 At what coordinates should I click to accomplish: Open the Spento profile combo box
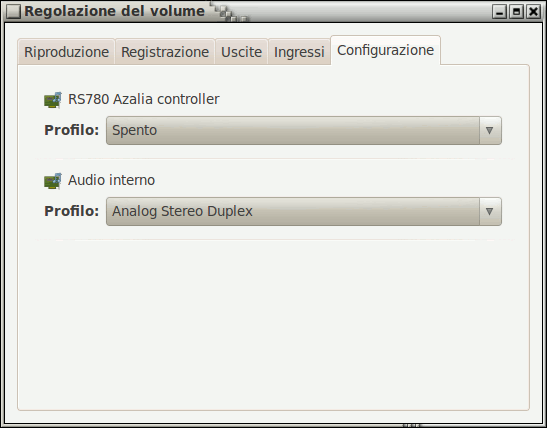pyautogui.click(x=304, y=130)
